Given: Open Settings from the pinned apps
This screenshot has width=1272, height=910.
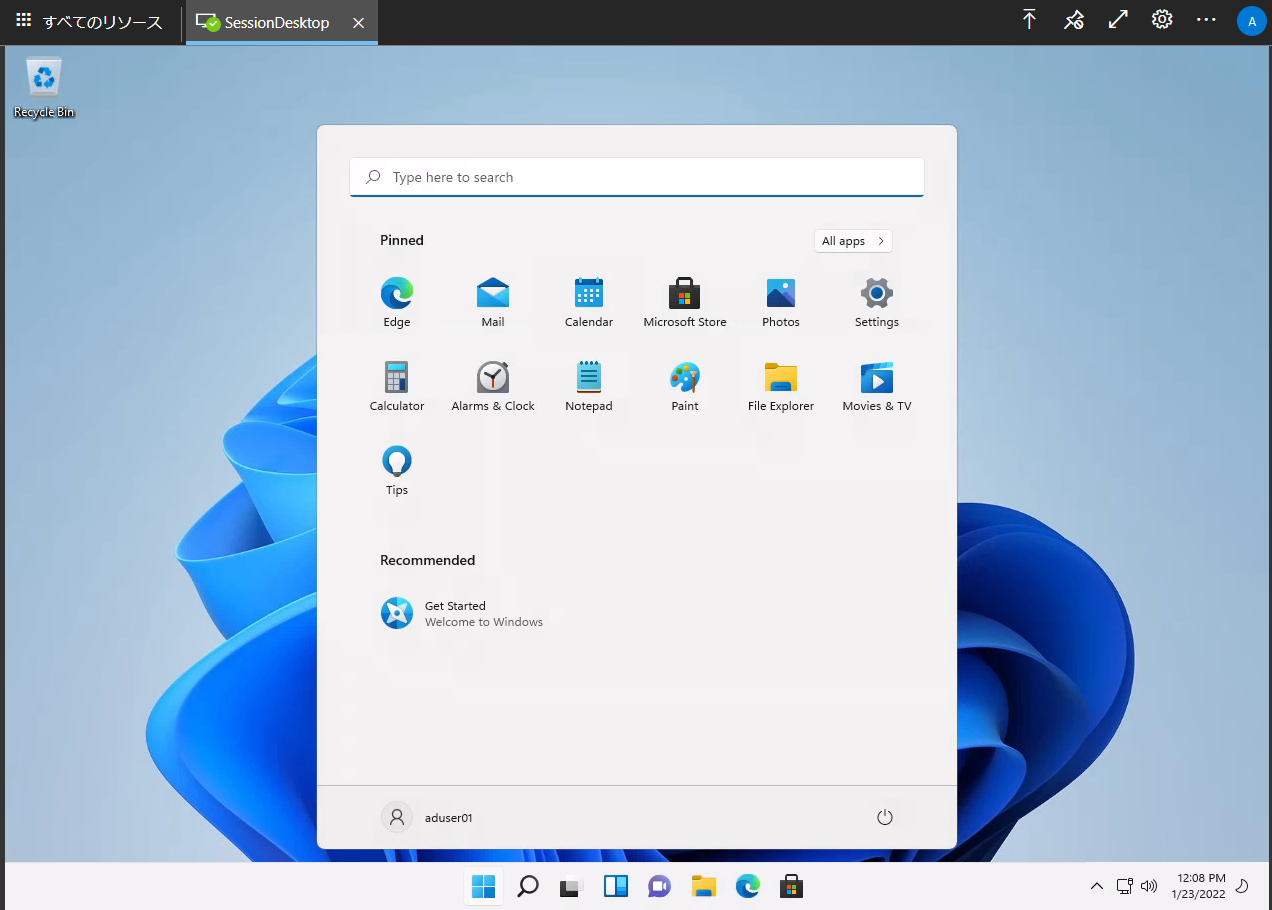Looking at the screenshot, I should (x=877, y=303).
